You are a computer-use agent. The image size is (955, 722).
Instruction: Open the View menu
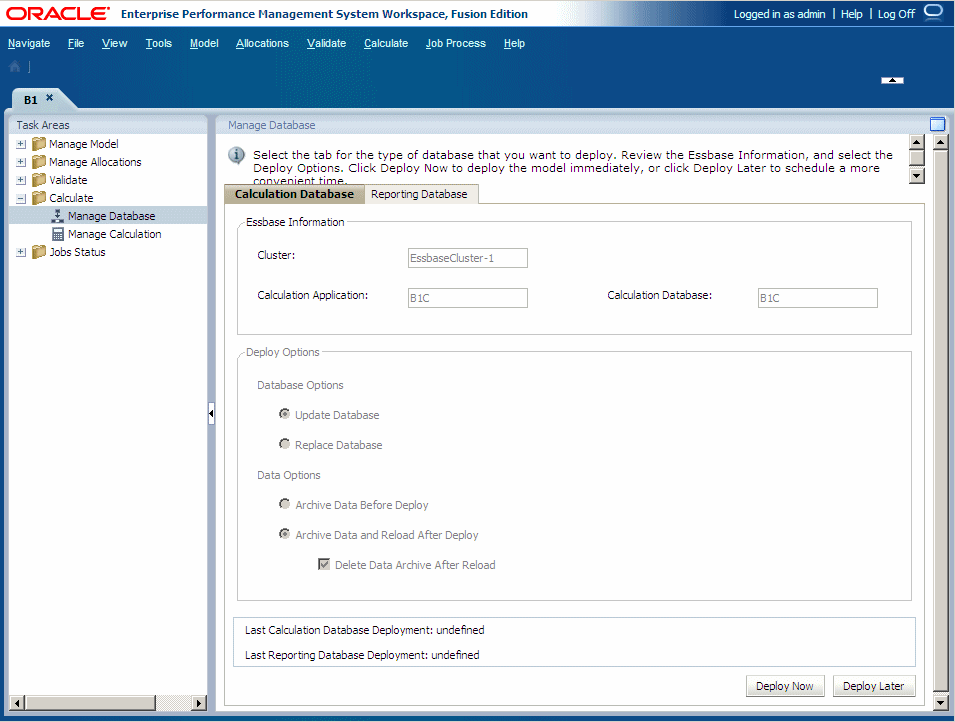pos(115,43)
